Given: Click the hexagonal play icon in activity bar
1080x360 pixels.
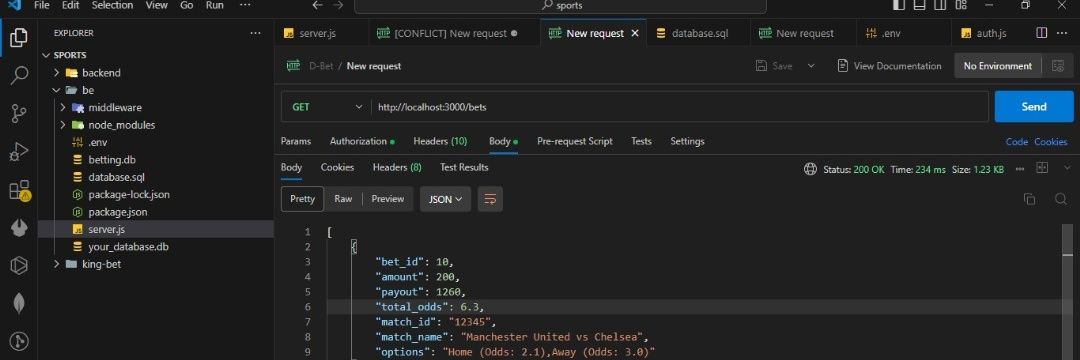Looking at the screenshot, I should click(19, 266).
